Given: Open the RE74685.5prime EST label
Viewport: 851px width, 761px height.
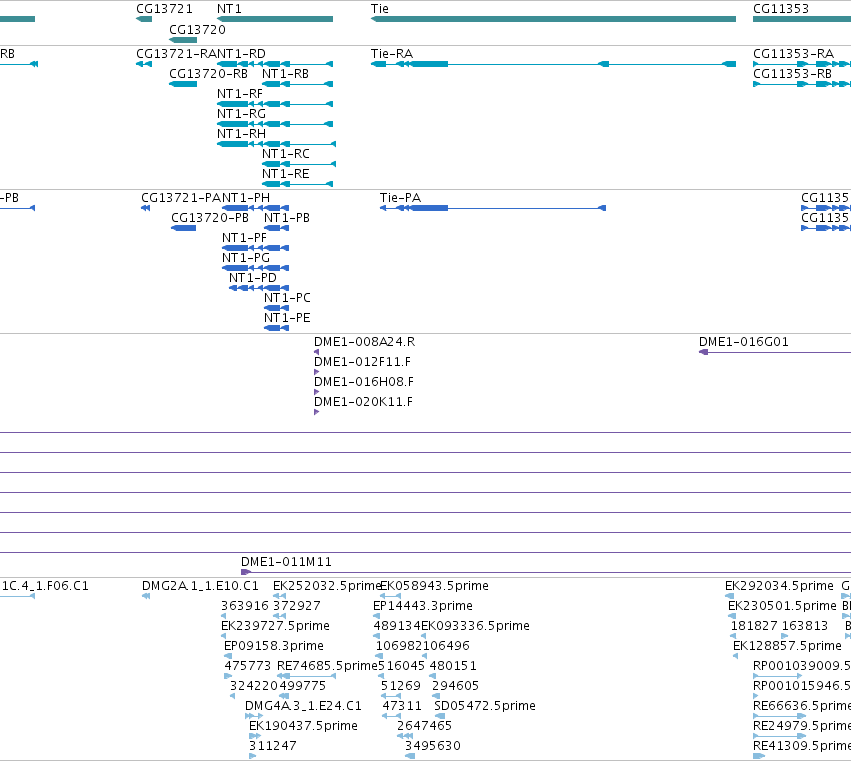Looking at the screenshot, I should (x=327, y=667).
